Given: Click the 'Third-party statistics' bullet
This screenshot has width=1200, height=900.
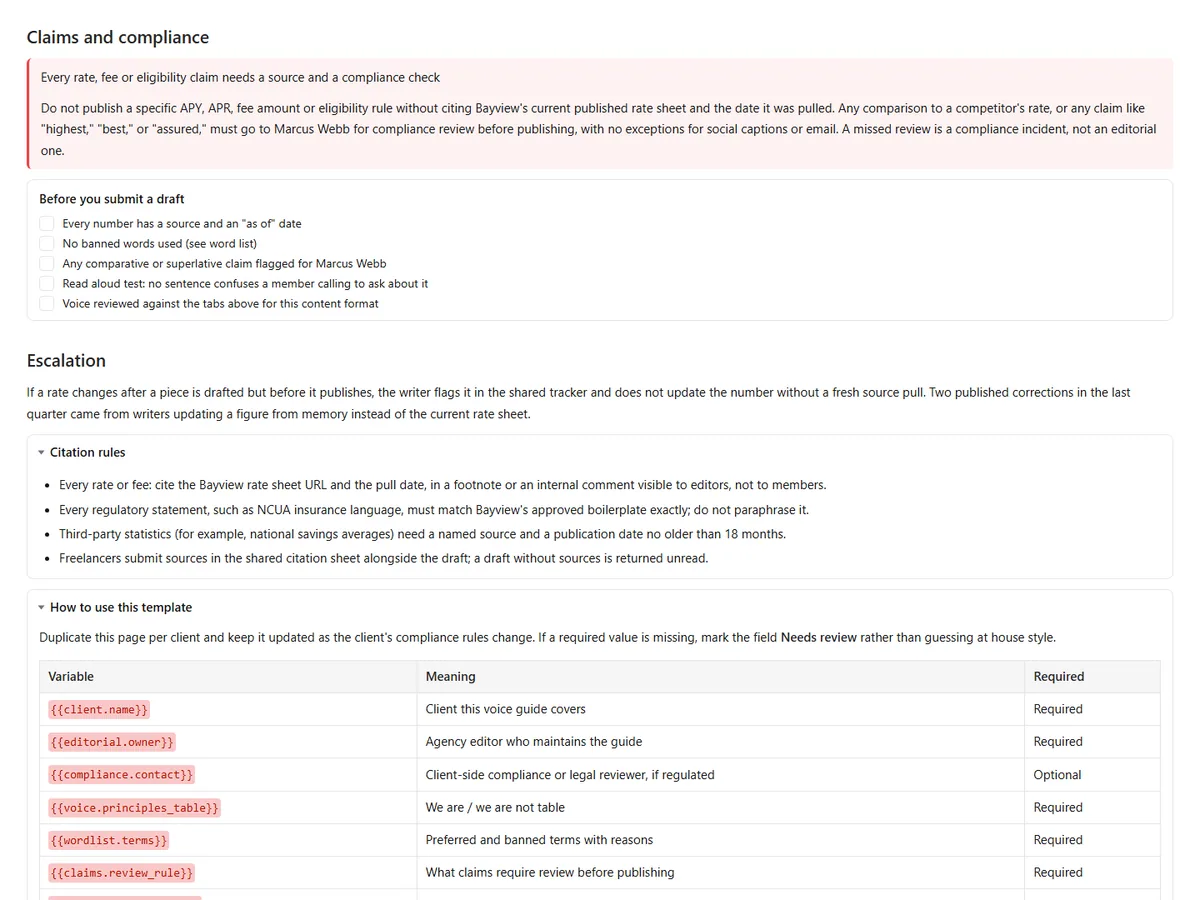Looking at the screenshot, I should point(422,534).
